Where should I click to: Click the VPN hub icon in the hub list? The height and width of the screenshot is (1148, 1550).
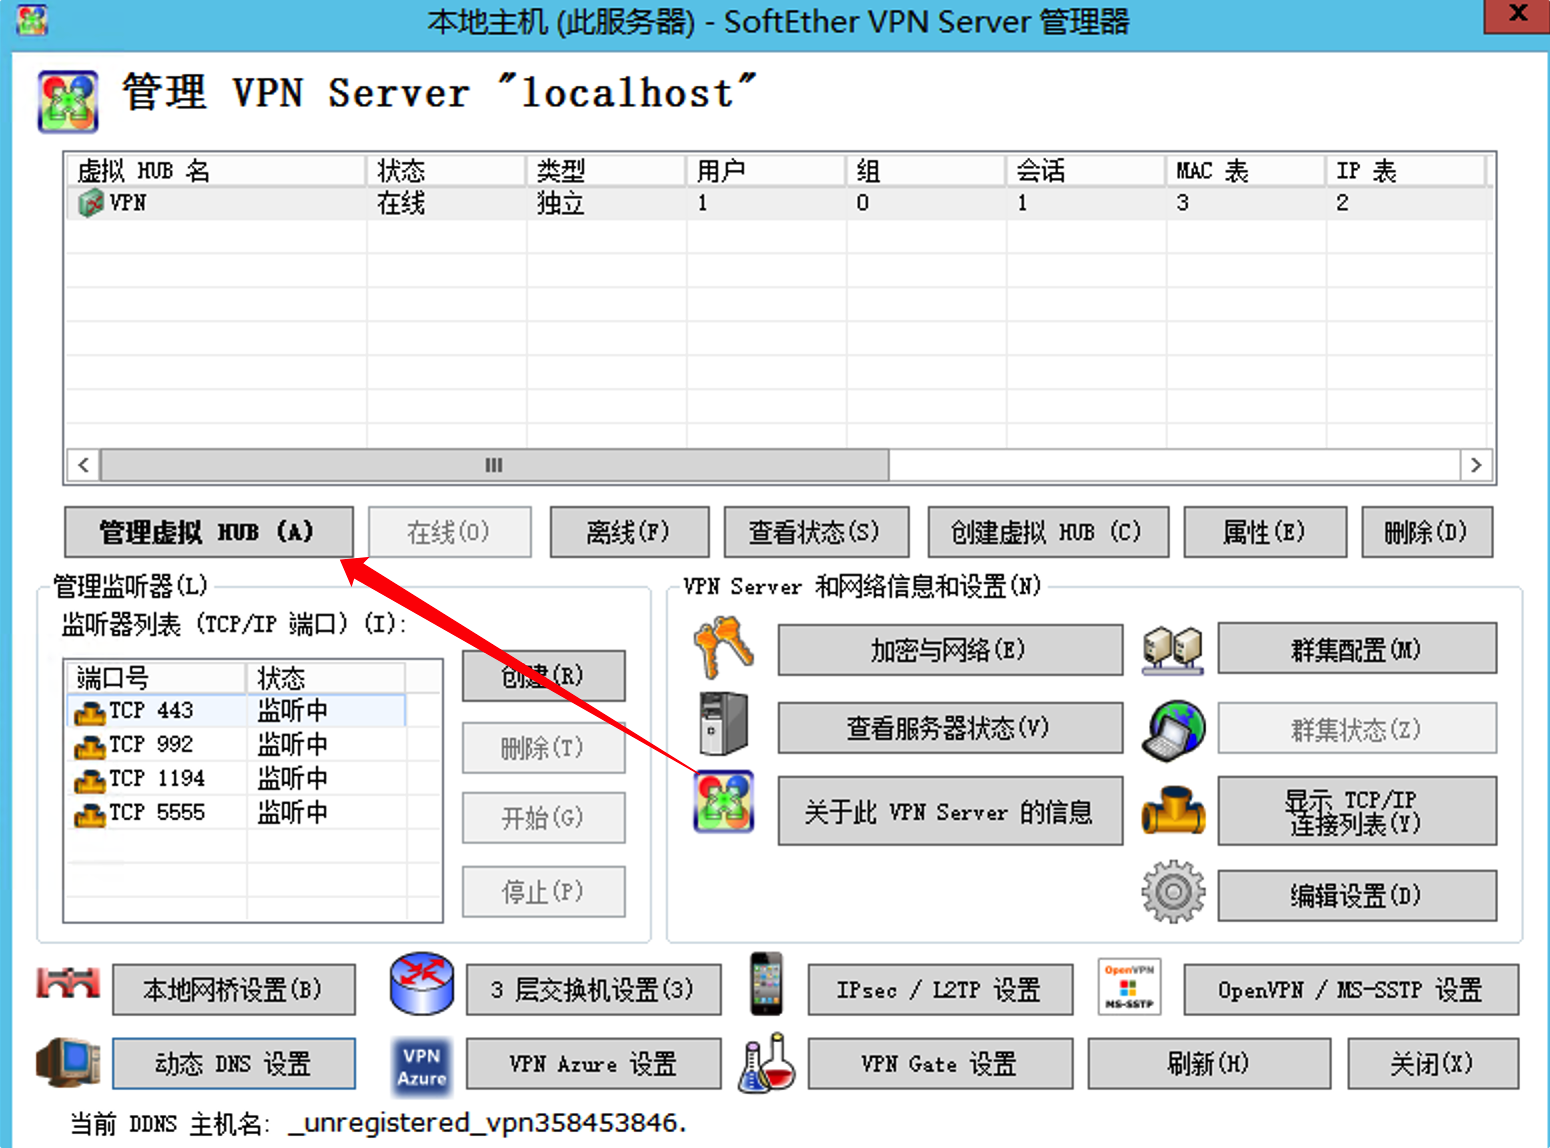[91, 203]
